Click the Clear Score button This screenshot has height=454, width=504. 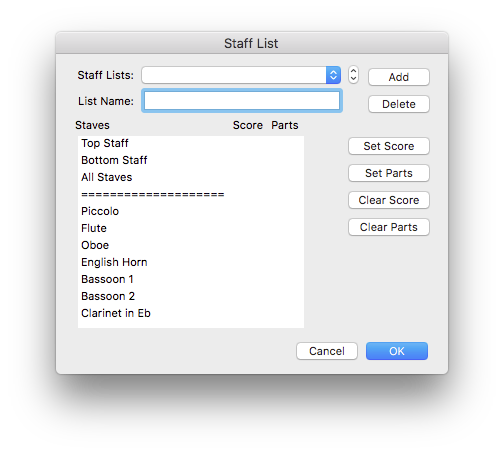(389, 200)
